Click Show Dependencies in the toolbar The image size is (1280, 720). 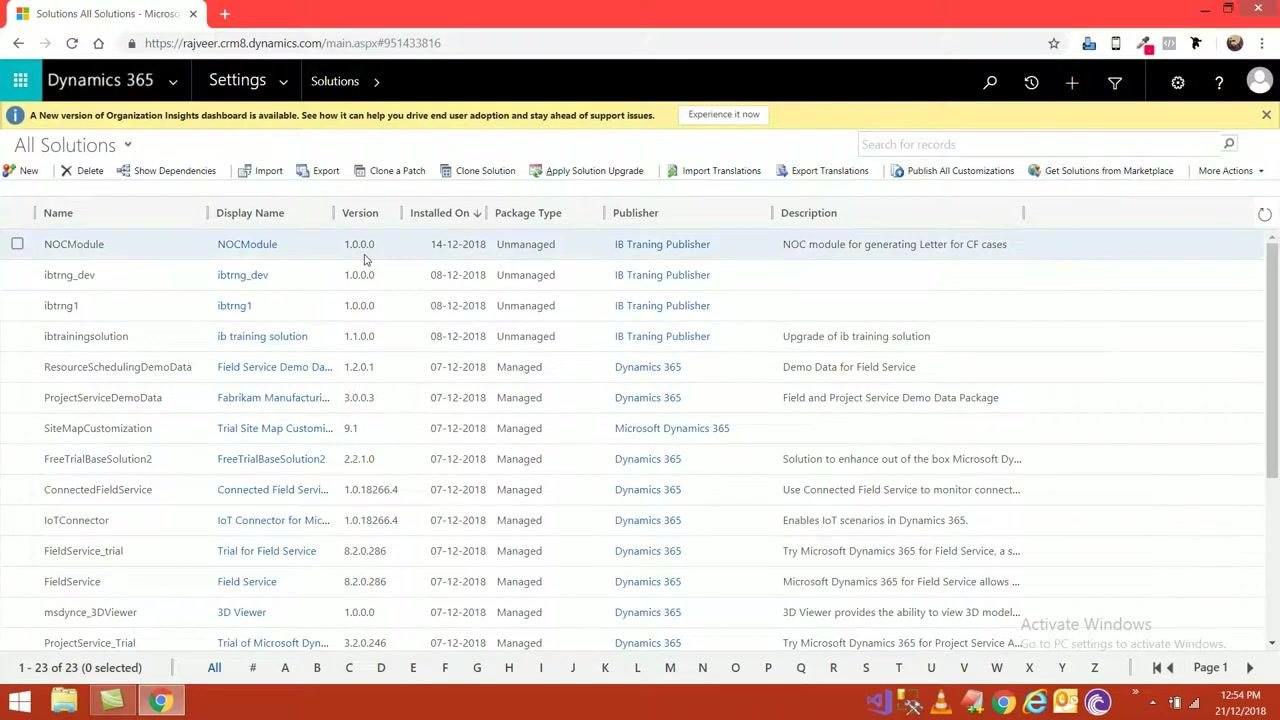click(166, 171)
